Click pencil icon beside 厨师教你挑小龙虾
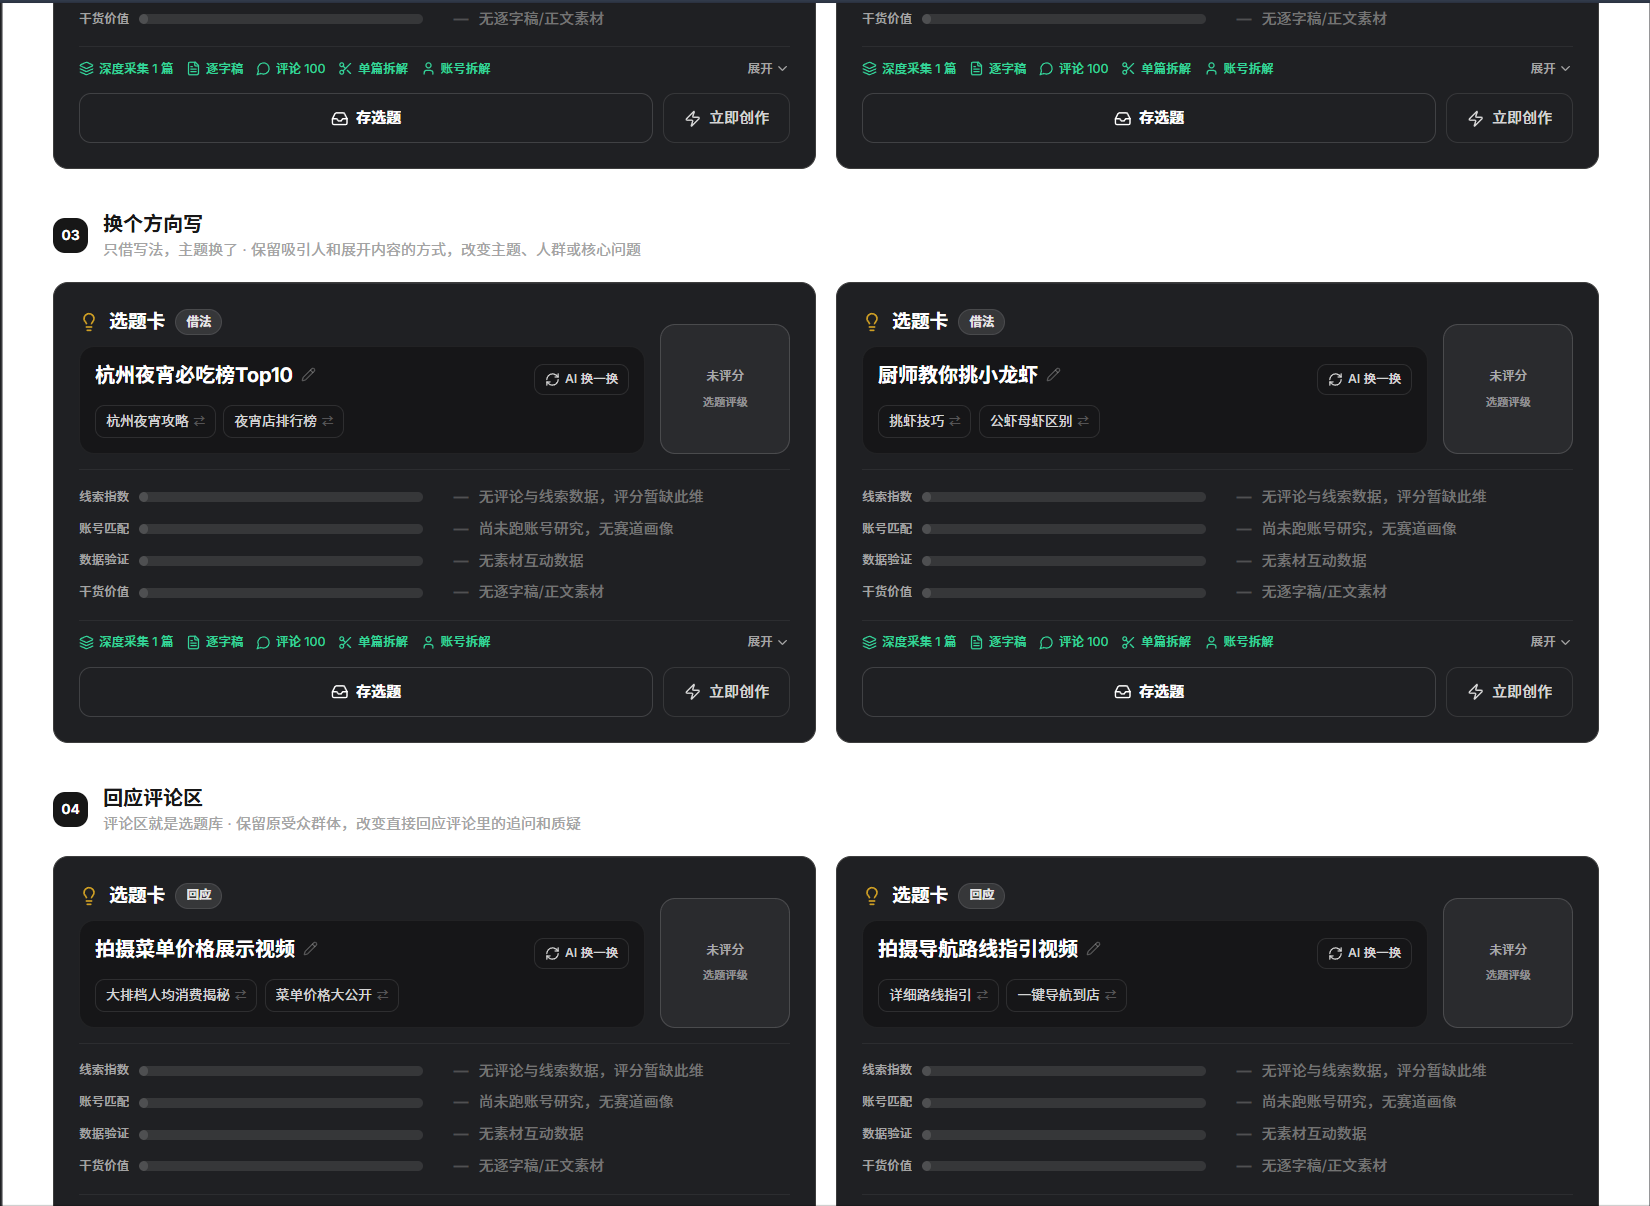 click(x=1054, y=374)
